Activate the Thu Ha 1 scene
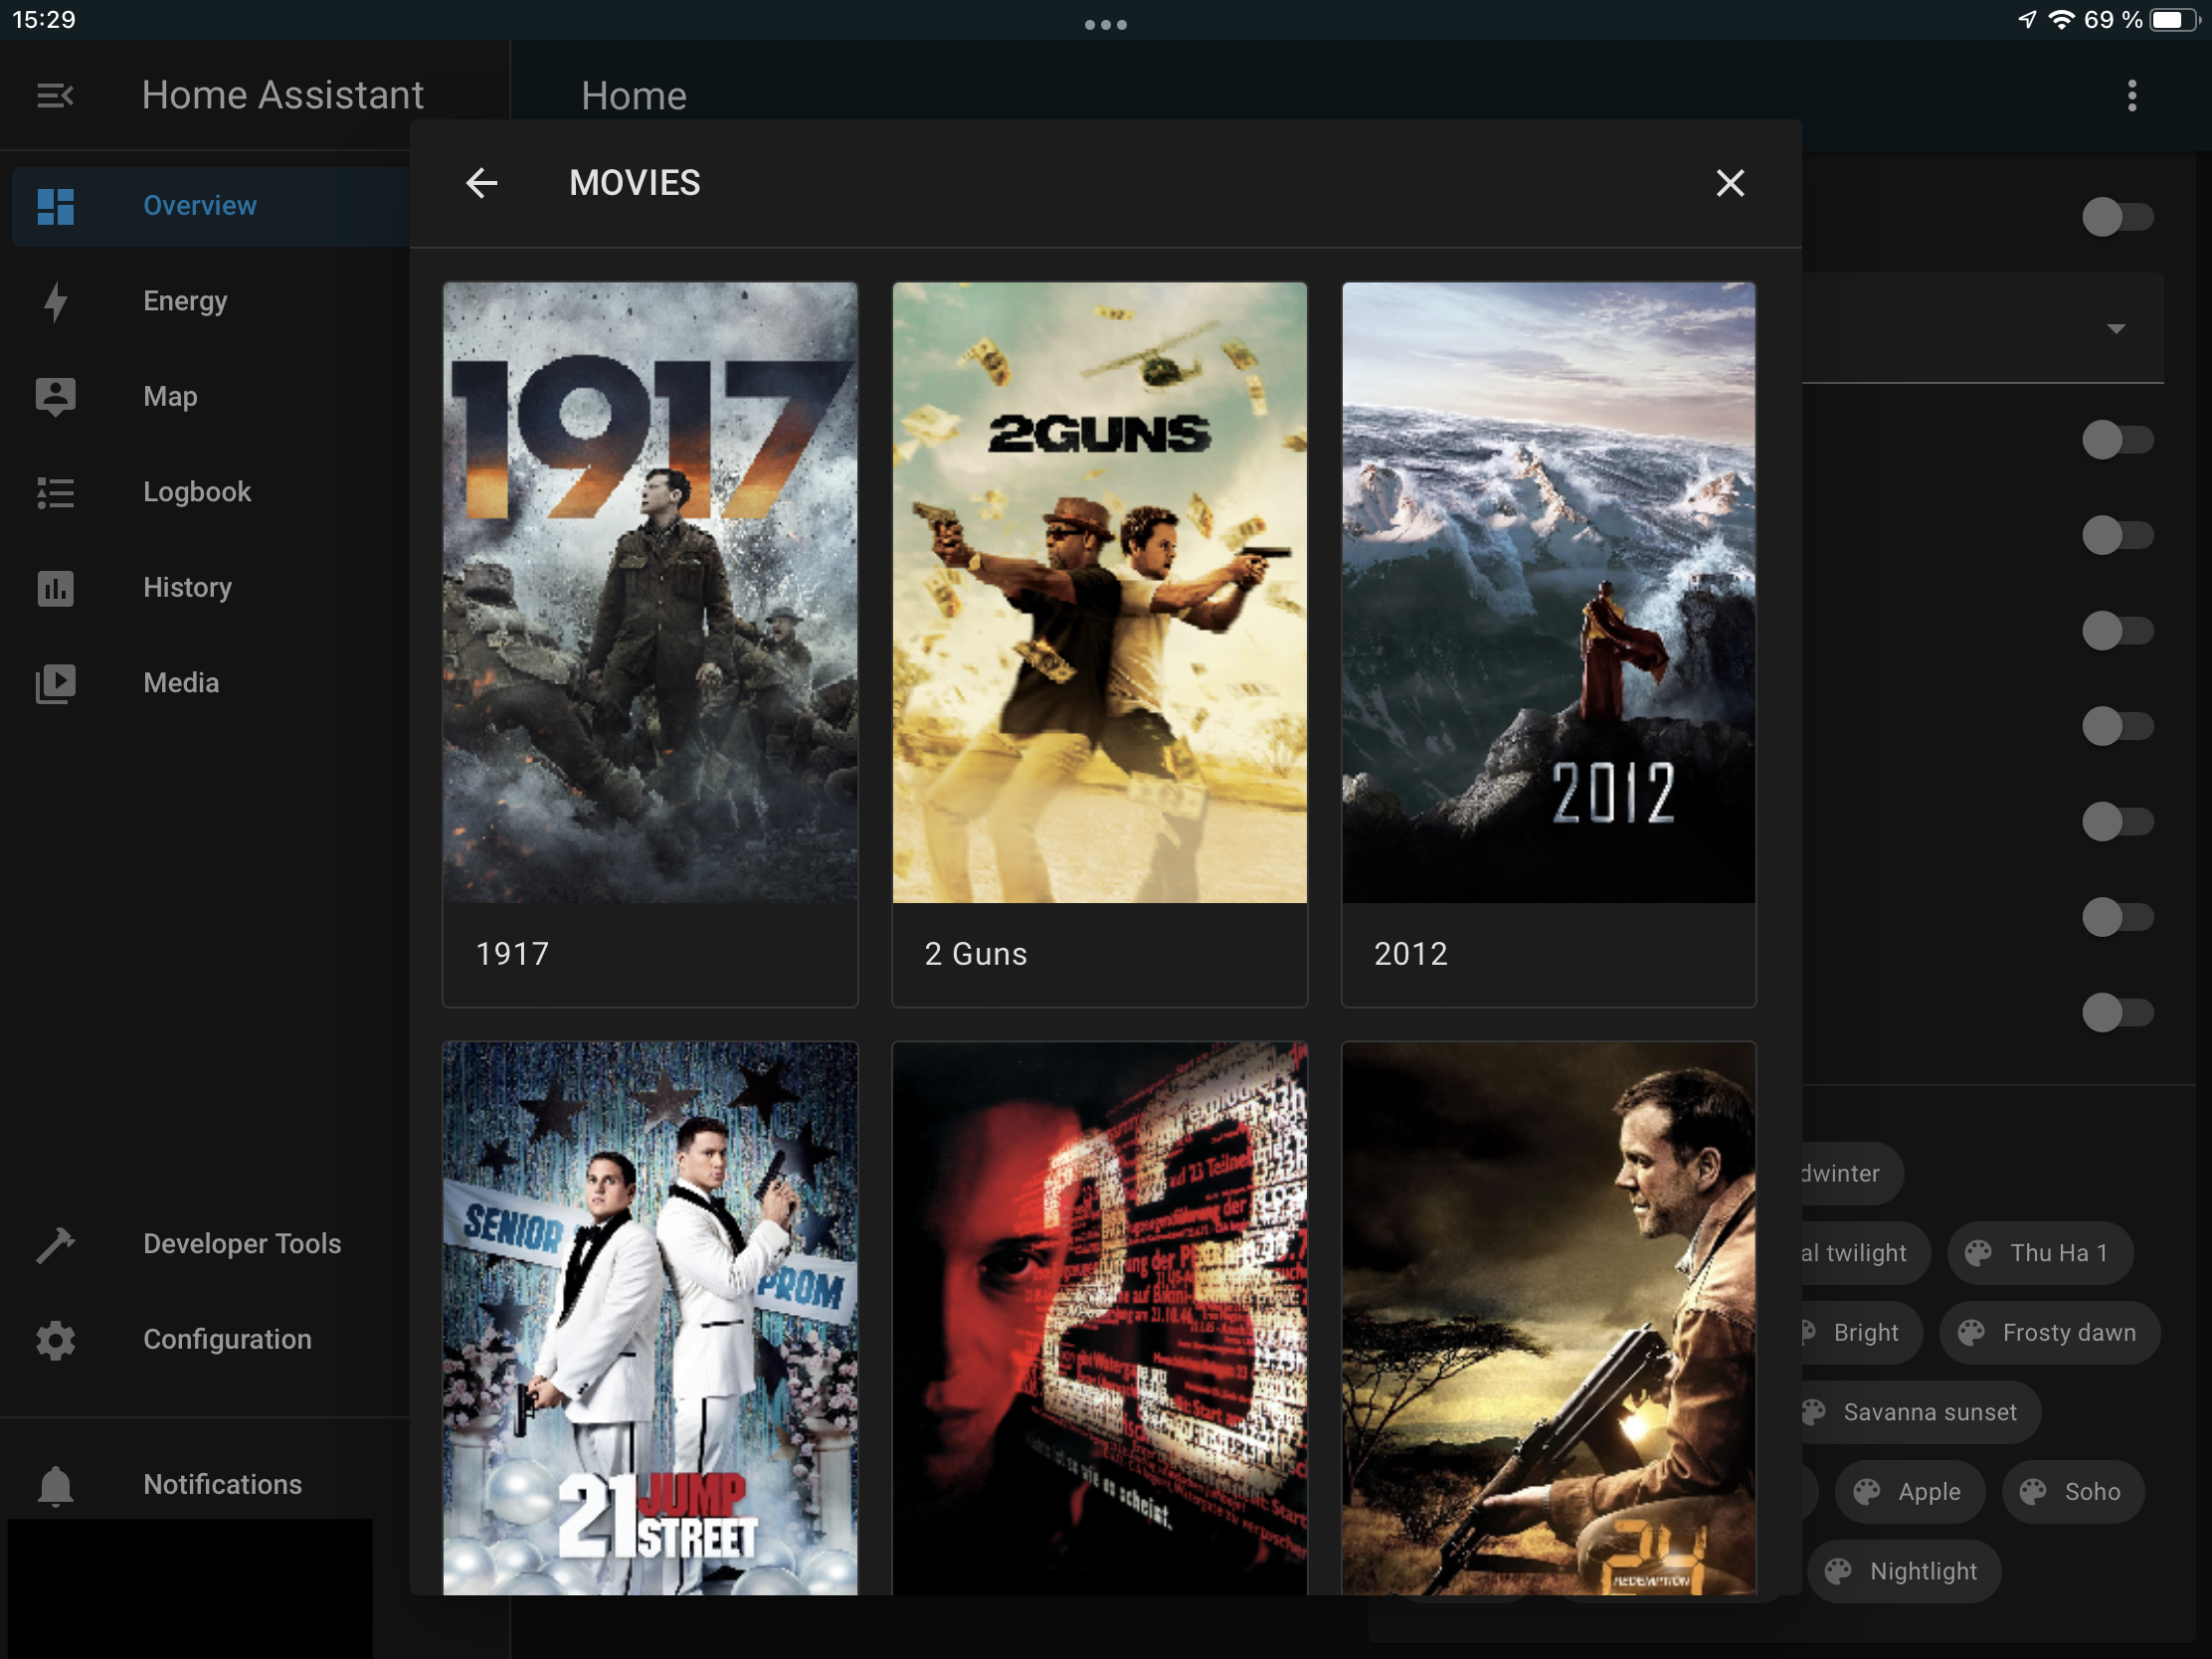Image resolution: width=2212 pixels, height=1659 pixels. 2040,1253
